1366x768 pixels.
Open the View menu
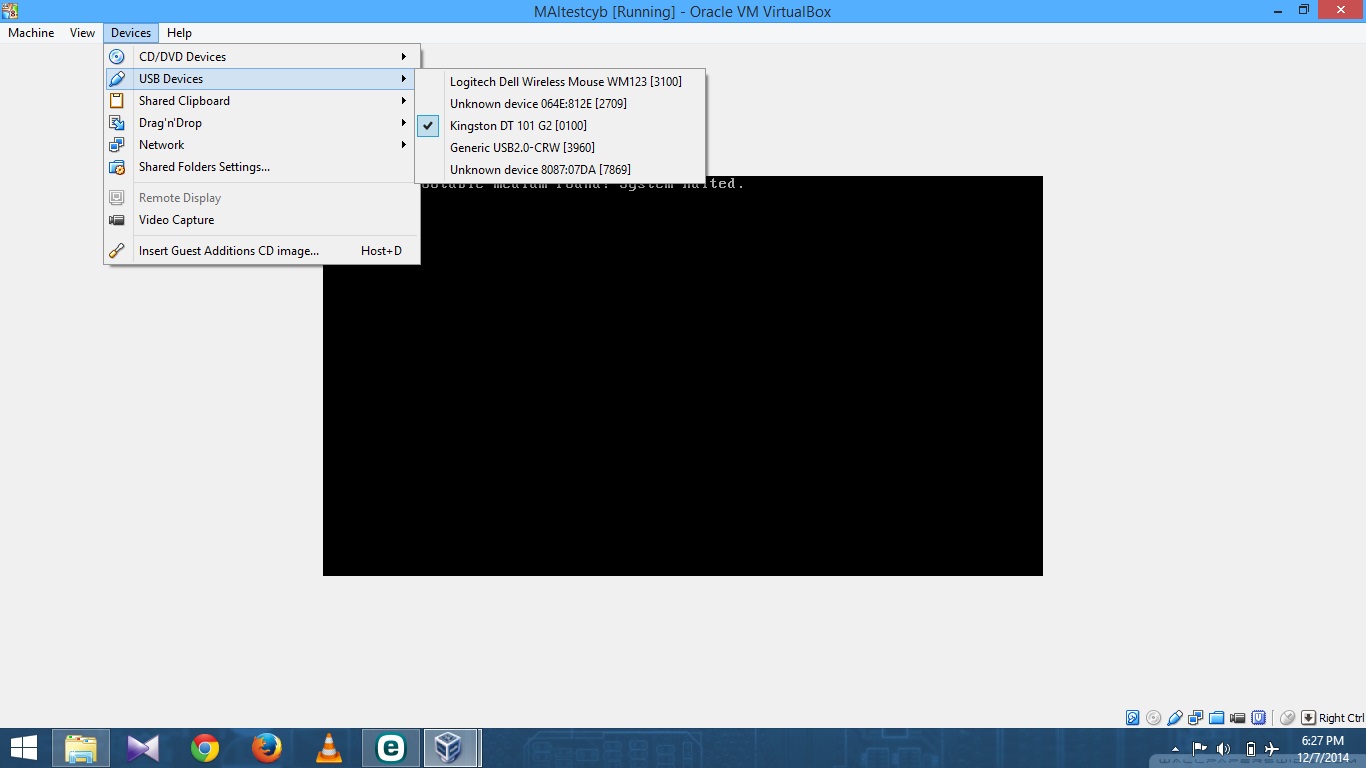[x=83, y=33]
